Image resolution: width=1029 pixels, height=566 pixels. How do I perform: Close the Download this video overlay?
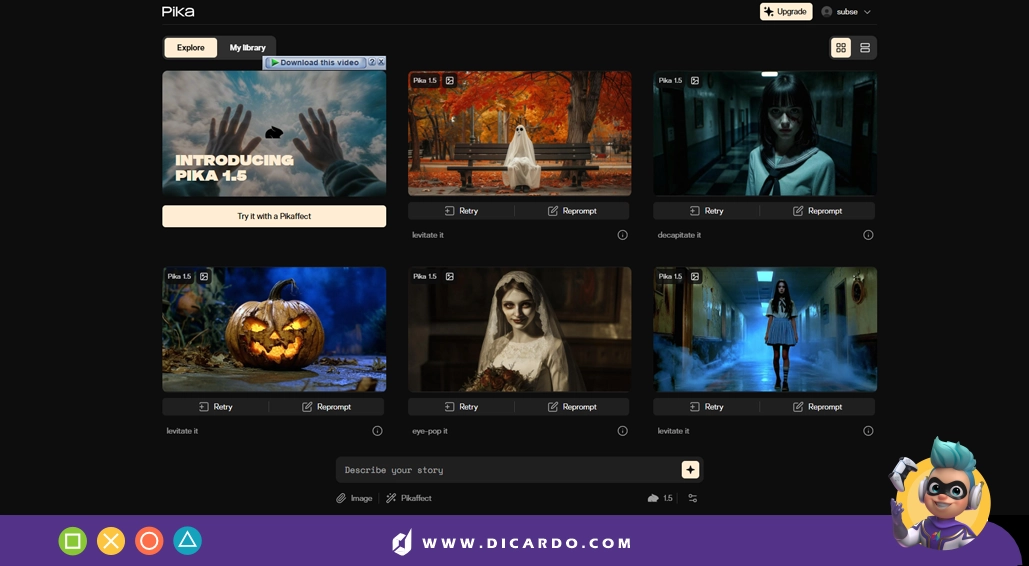point(381,62)
